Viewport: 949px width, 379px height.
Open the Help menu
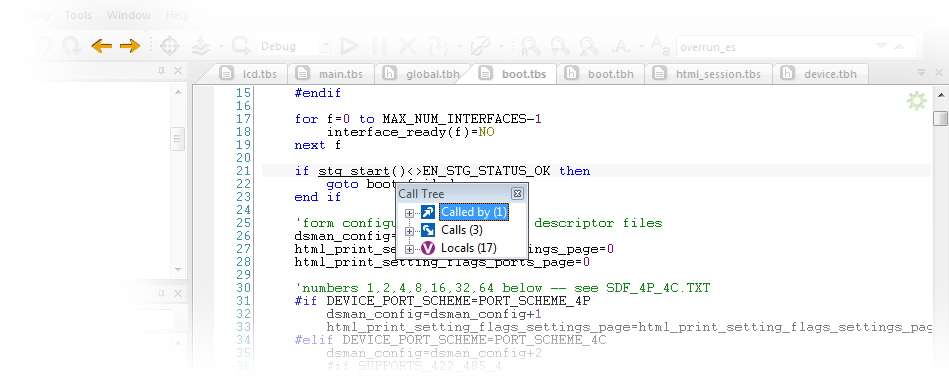177,15
